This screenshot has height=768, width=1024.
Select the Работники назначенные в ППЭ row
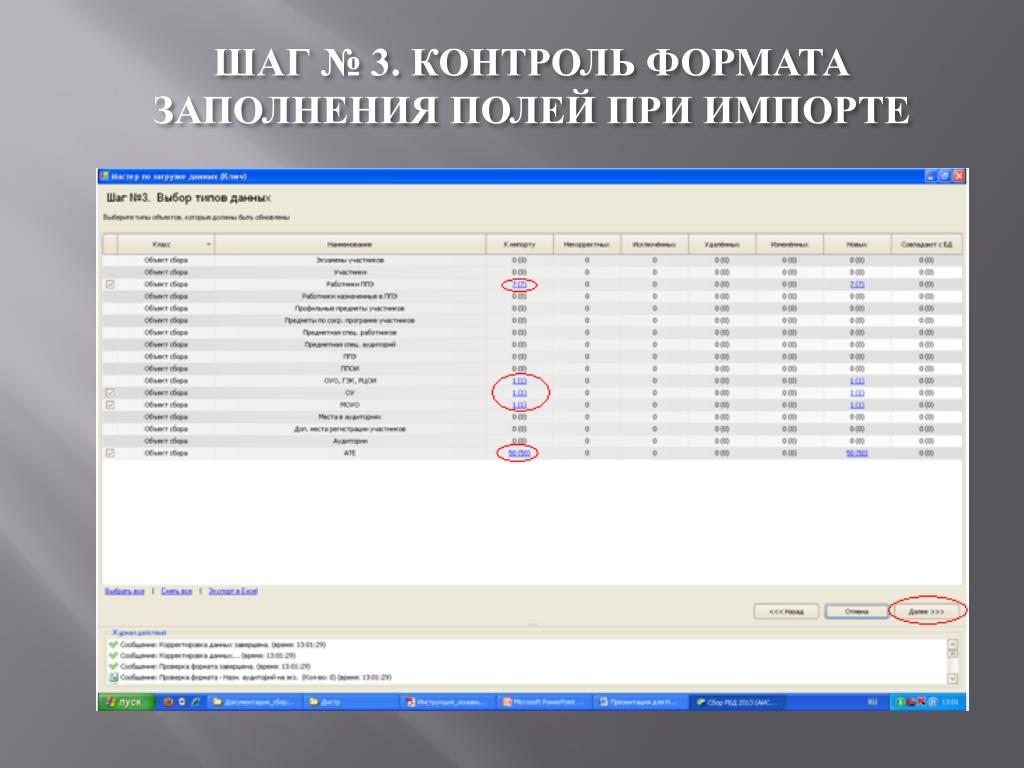350,296
